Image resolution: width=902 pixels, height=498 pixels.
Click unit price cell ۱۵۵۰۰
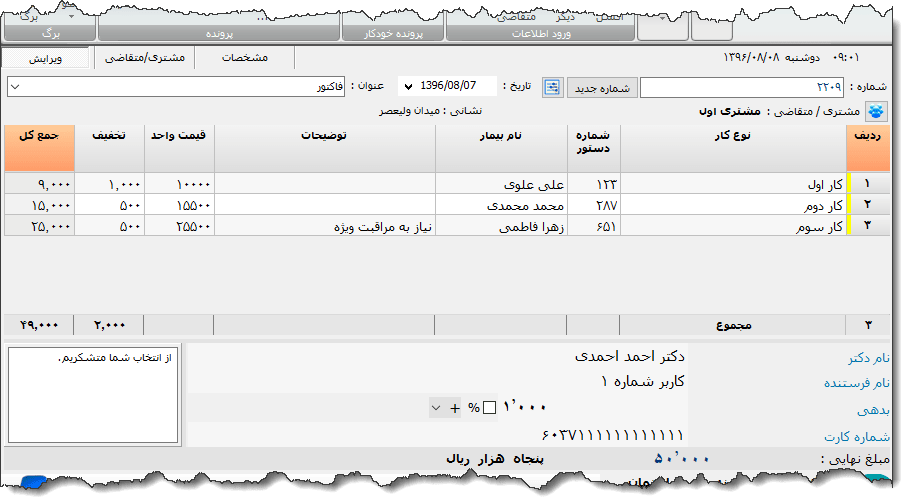(179, 205)
